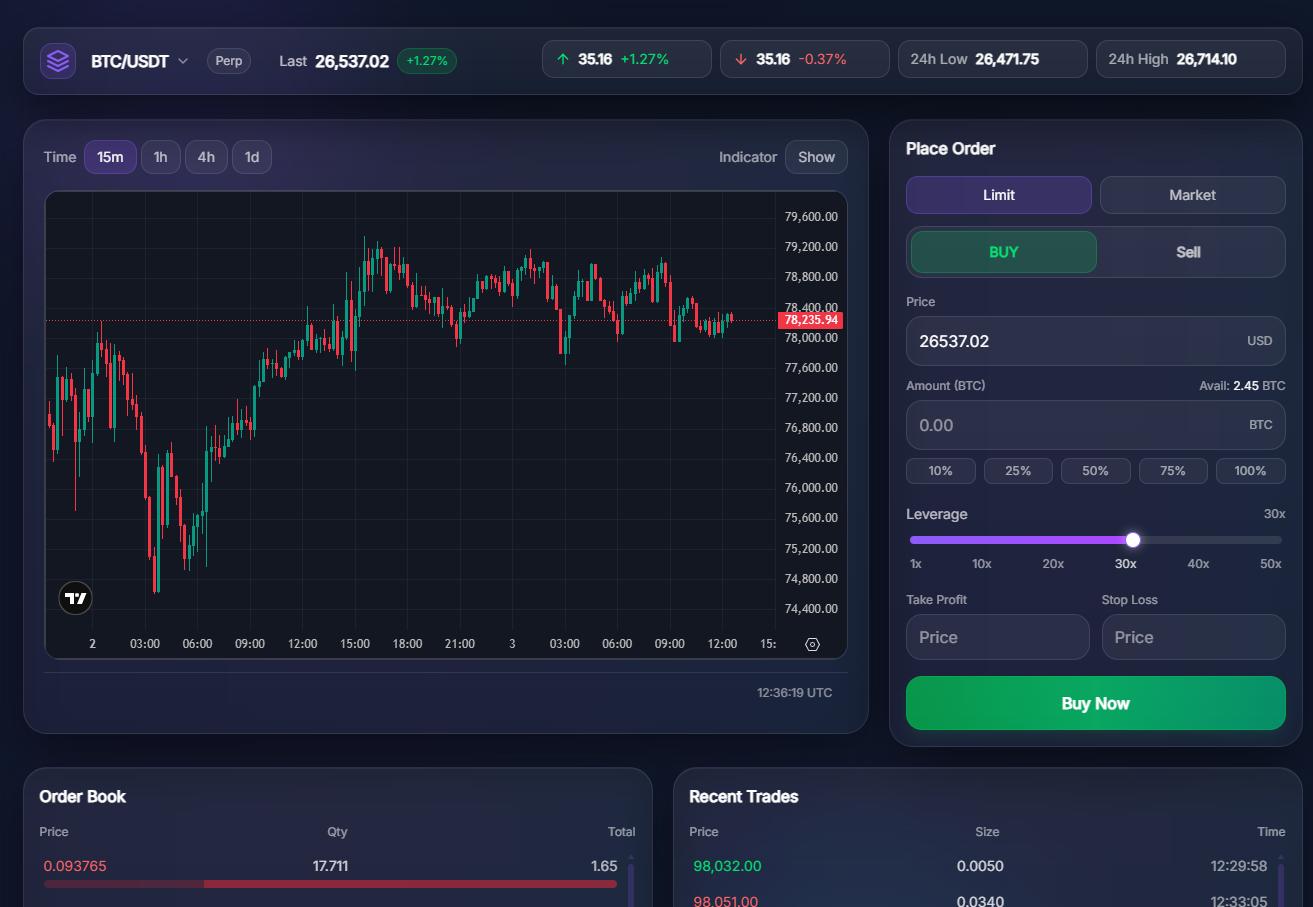The width and height of the screenshot is (1313, 907).
Task: Click the leverage slider handle at 30x
Action: pos(1133,539)
